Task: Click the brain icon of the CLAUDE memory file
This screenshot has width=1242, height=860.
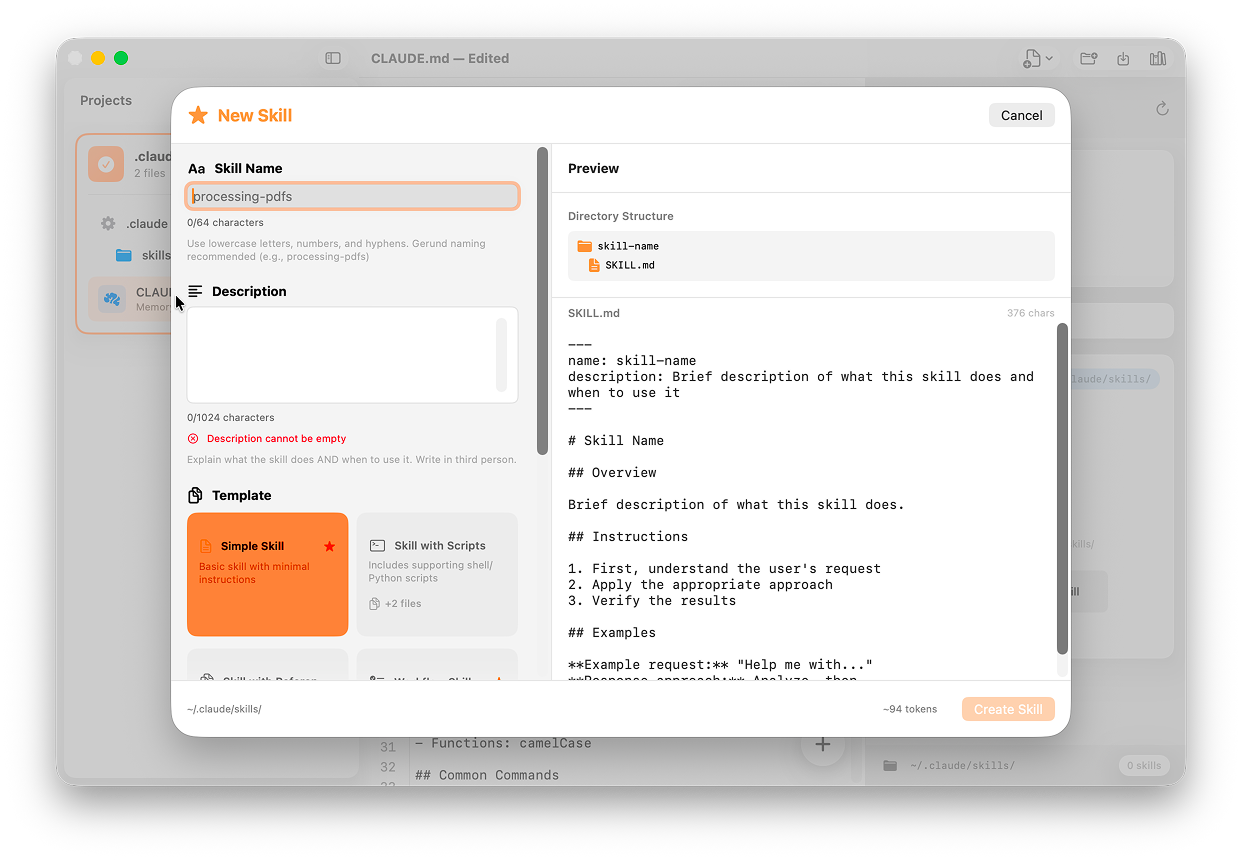Action: (x=111, y=299)
